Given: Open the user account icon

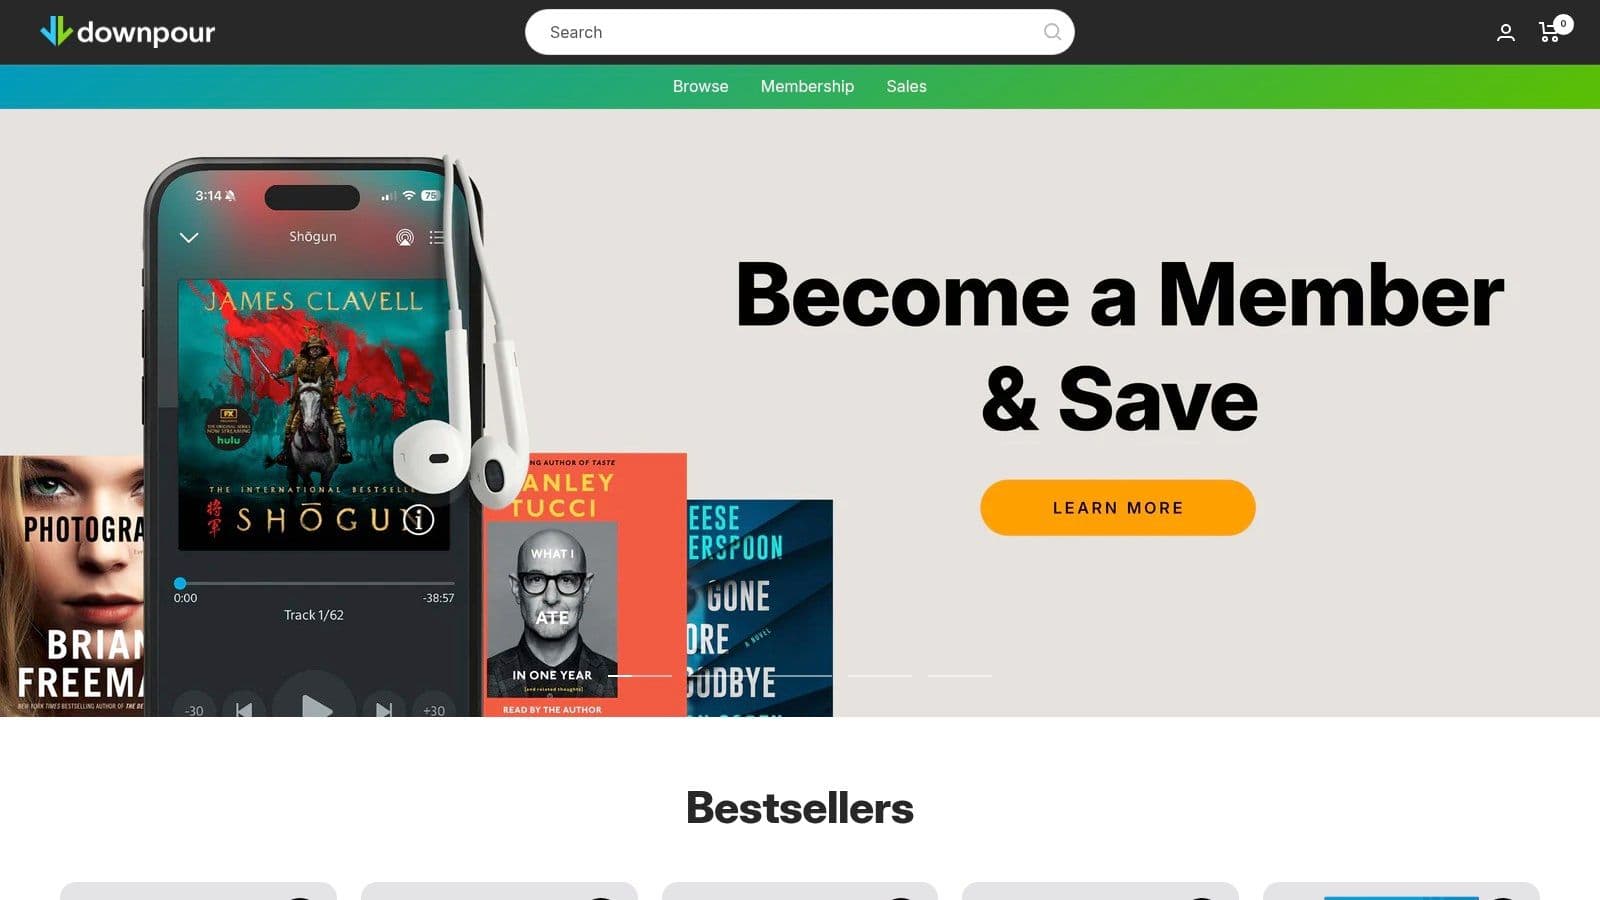Looking at the screenshot, I should point(1505,33).
